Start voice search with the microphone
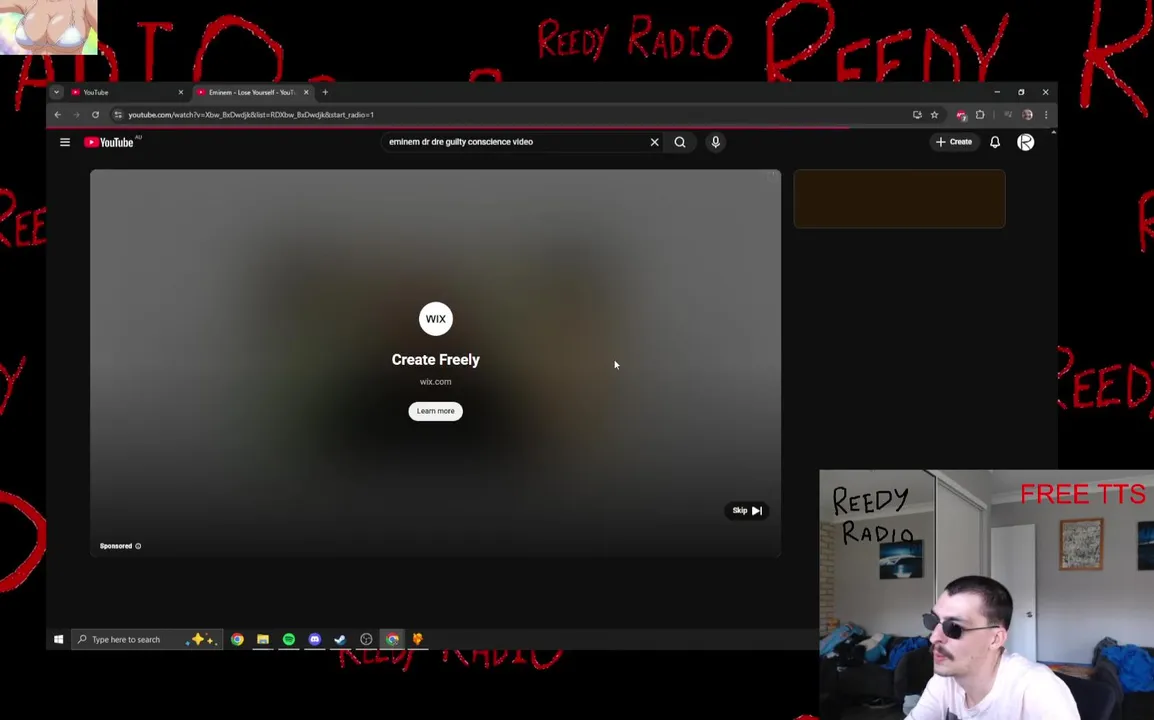 coord(715,142)
